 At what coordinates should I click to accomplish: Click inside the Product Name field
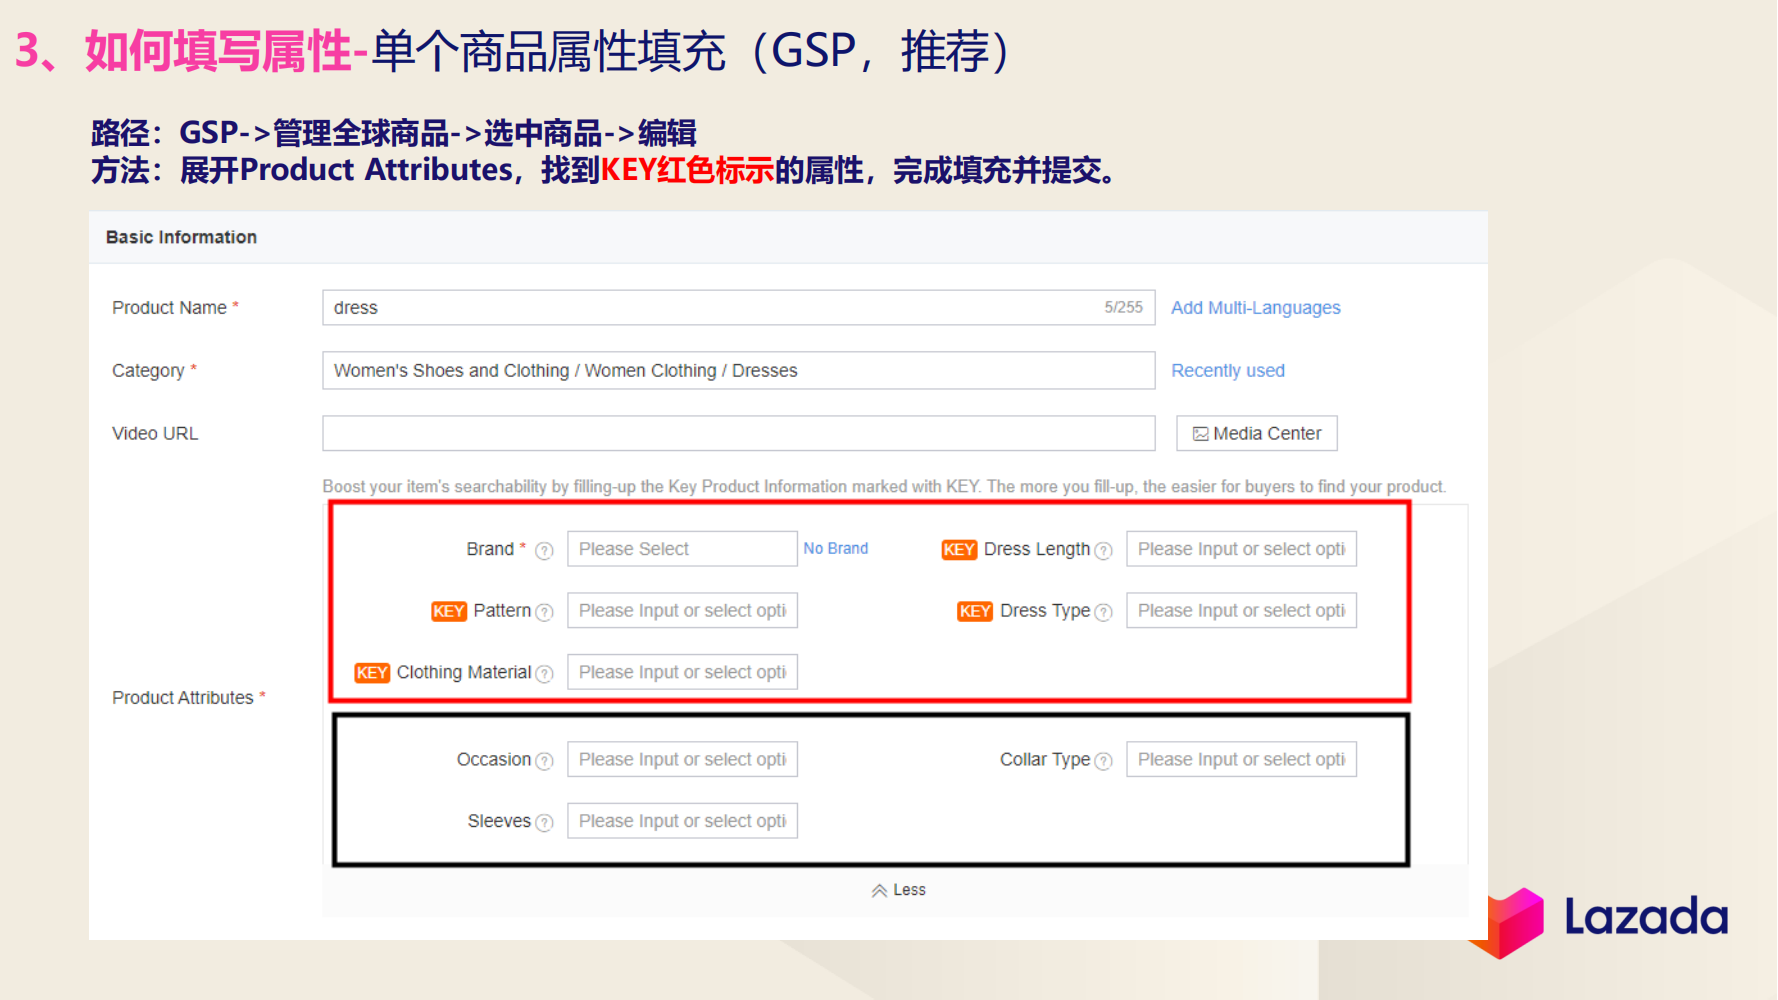coord(700,307)
